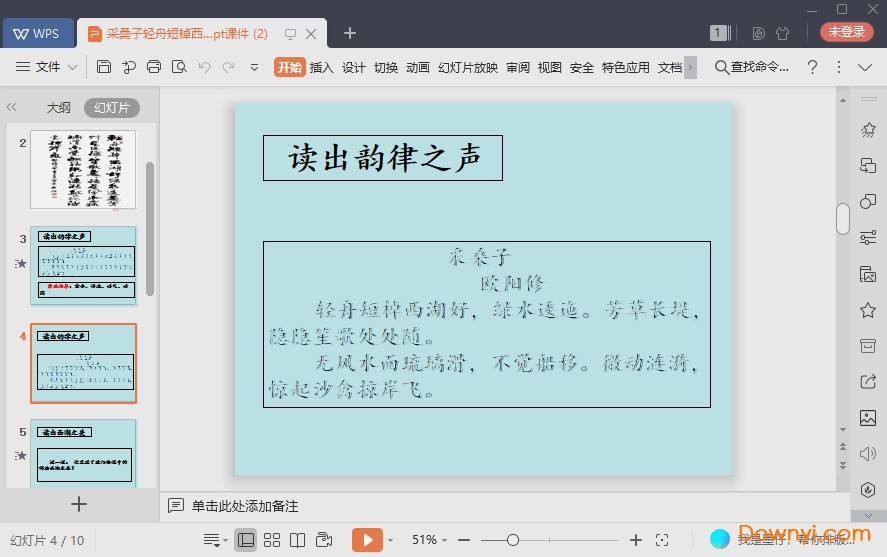Zoom in with the plus button
The image size is (887, 557).
(x=636, y=540)
